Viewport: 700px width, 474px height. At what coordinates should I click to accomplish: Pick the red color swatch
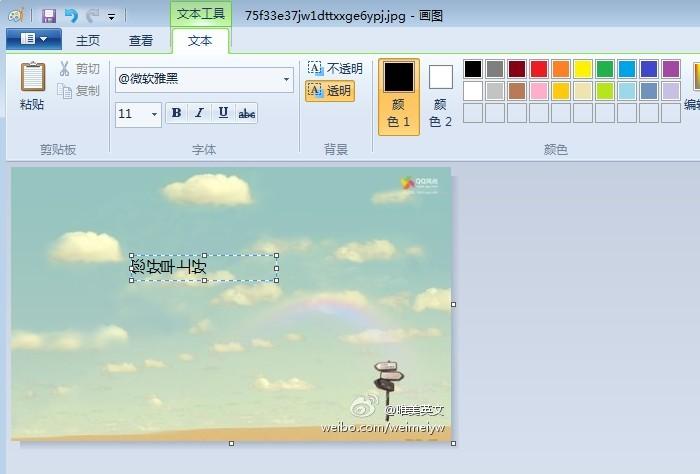coord(539,69)
